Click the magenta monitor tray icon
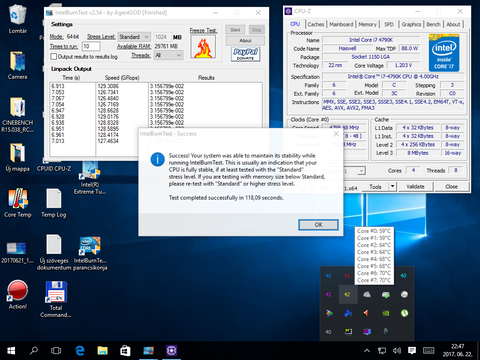480x360 pixels. point(367,332)
